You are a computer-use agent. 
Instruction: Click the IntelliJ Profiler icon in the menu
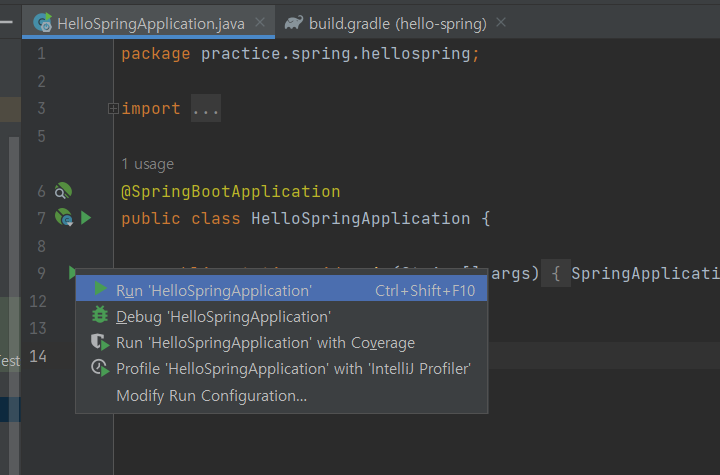click(100, 368)
